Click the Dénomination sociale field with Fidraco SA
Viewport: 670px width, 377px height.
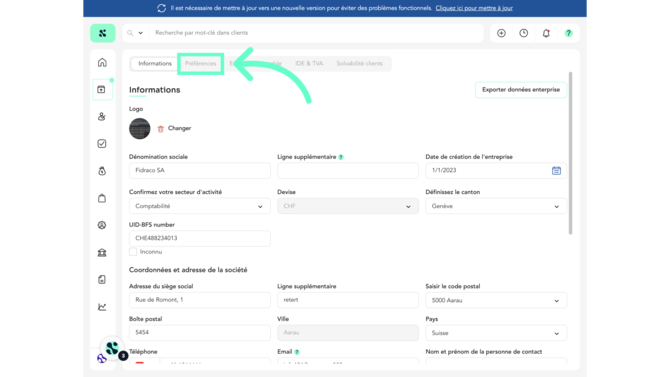pyautogui.click(x=200, y=170)
